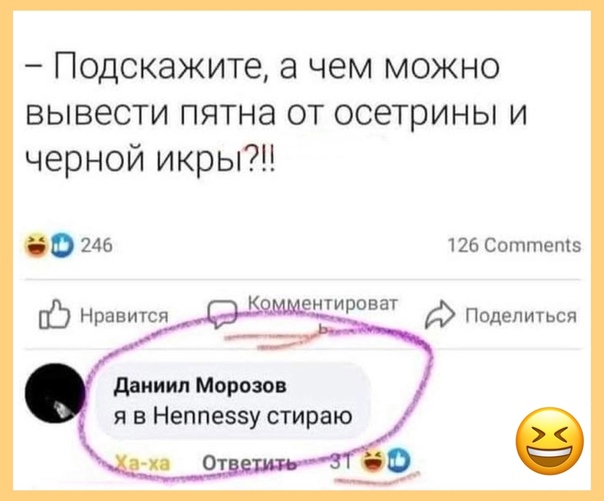This screenshot has width=604, height=501.
Task: Click the large laughing emoji sticker
Action: click(x=550, y=441)
